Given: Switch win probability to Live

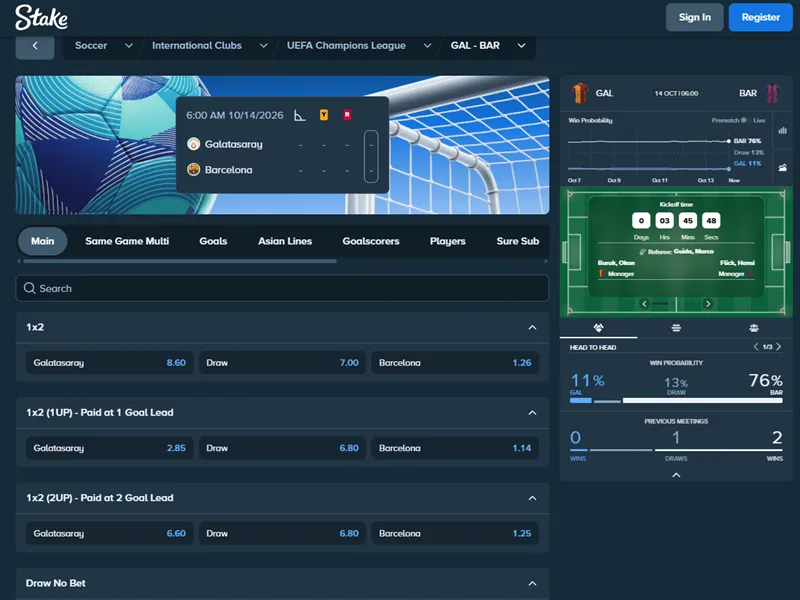Looking at the screenshot, I should [x=759, y=120].
